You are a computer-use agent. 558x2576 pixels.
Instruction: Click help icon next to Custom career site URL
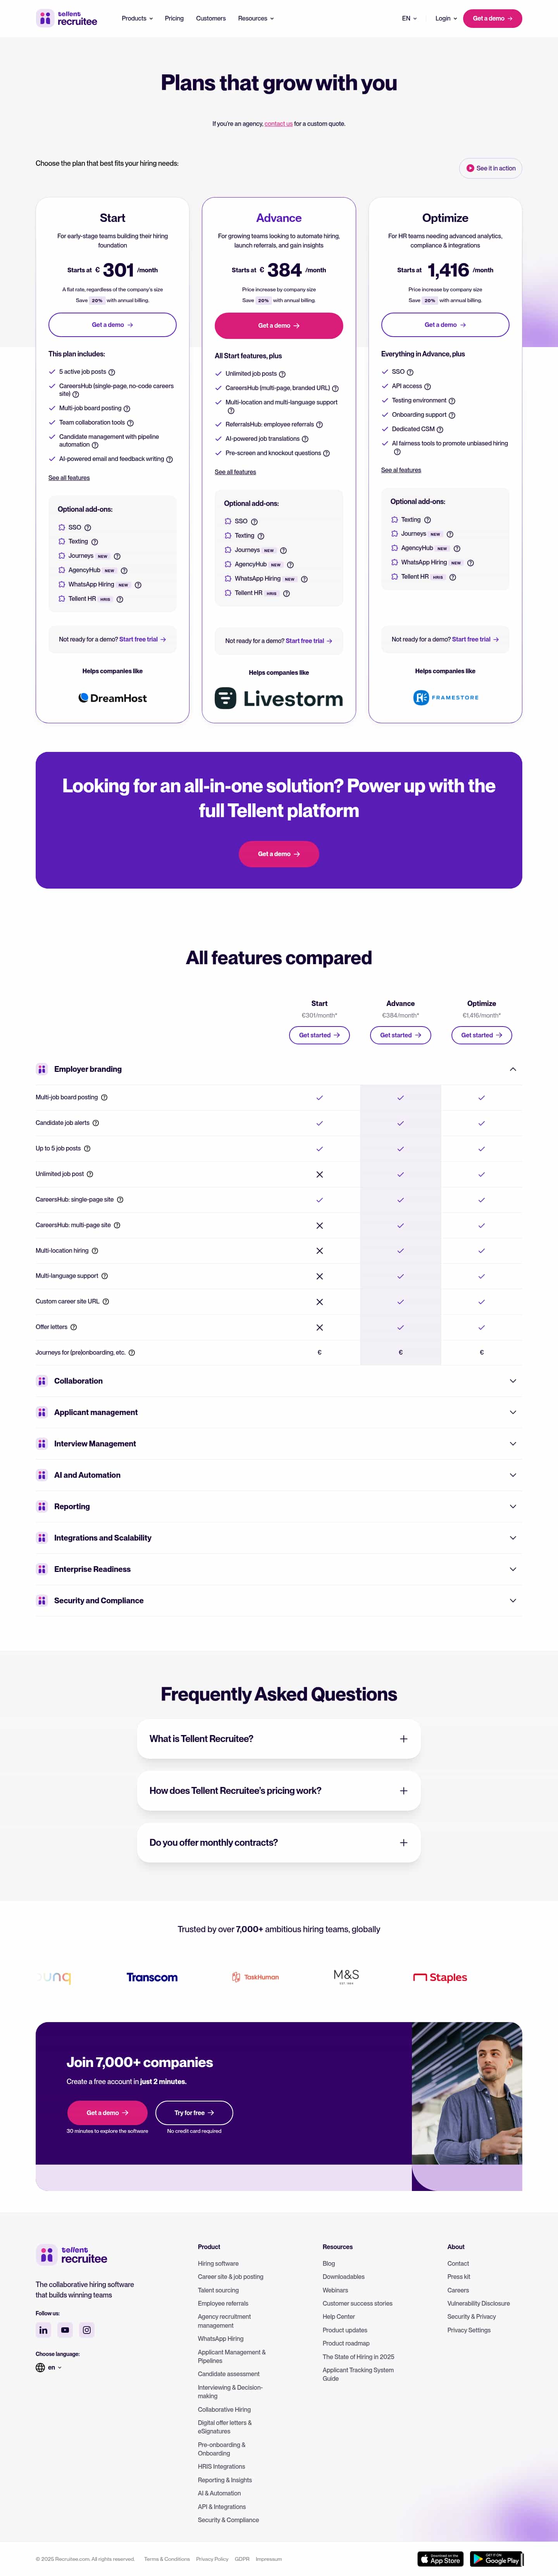point(106,1302)
